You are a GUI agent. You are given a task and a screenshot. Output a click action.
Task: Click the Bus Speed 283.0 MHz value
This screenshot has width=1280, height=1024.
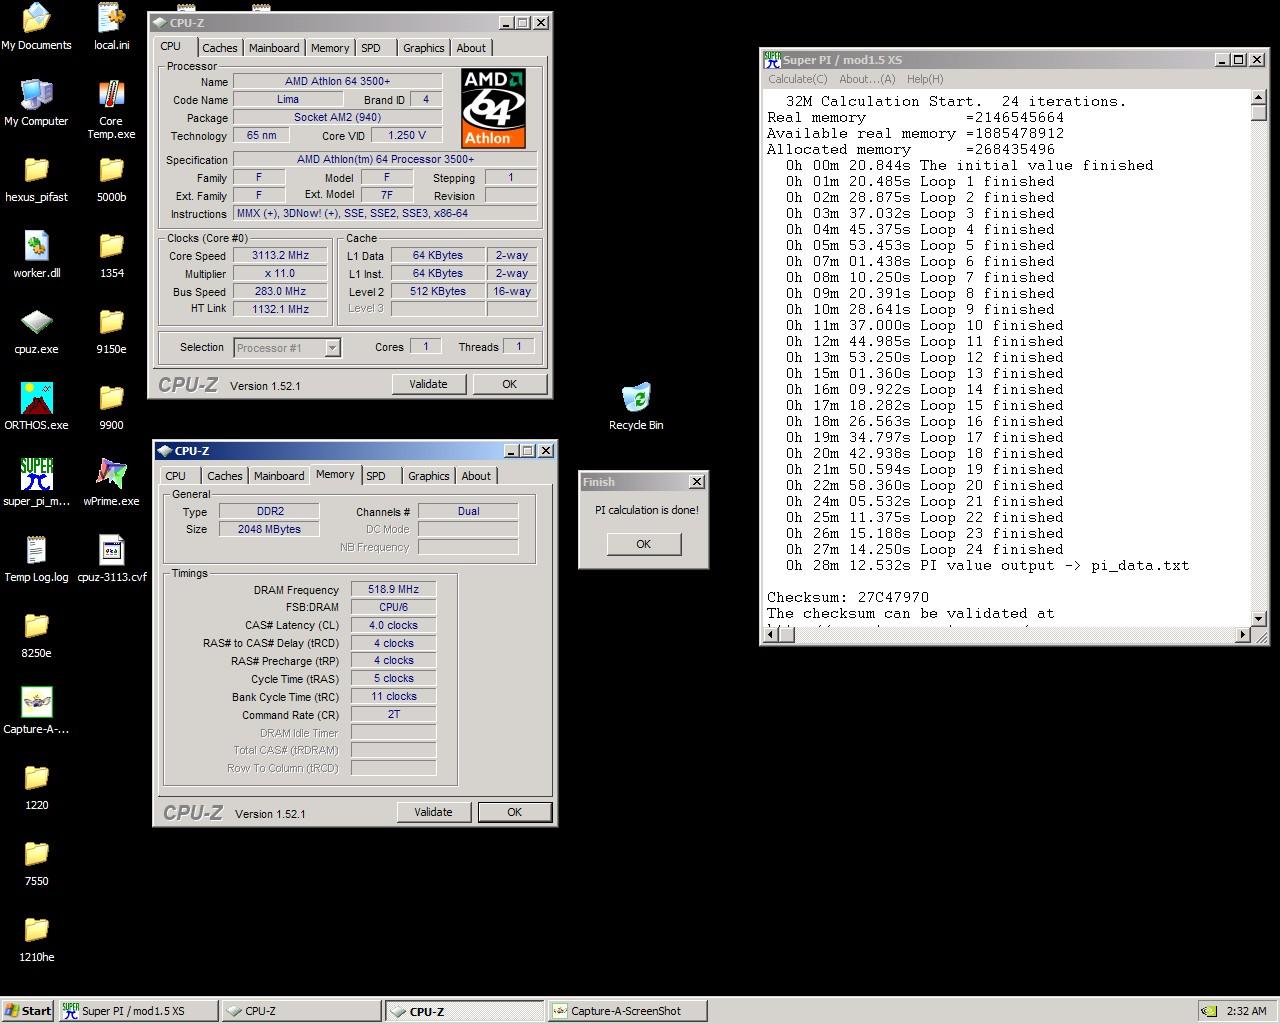click(281, 291)
